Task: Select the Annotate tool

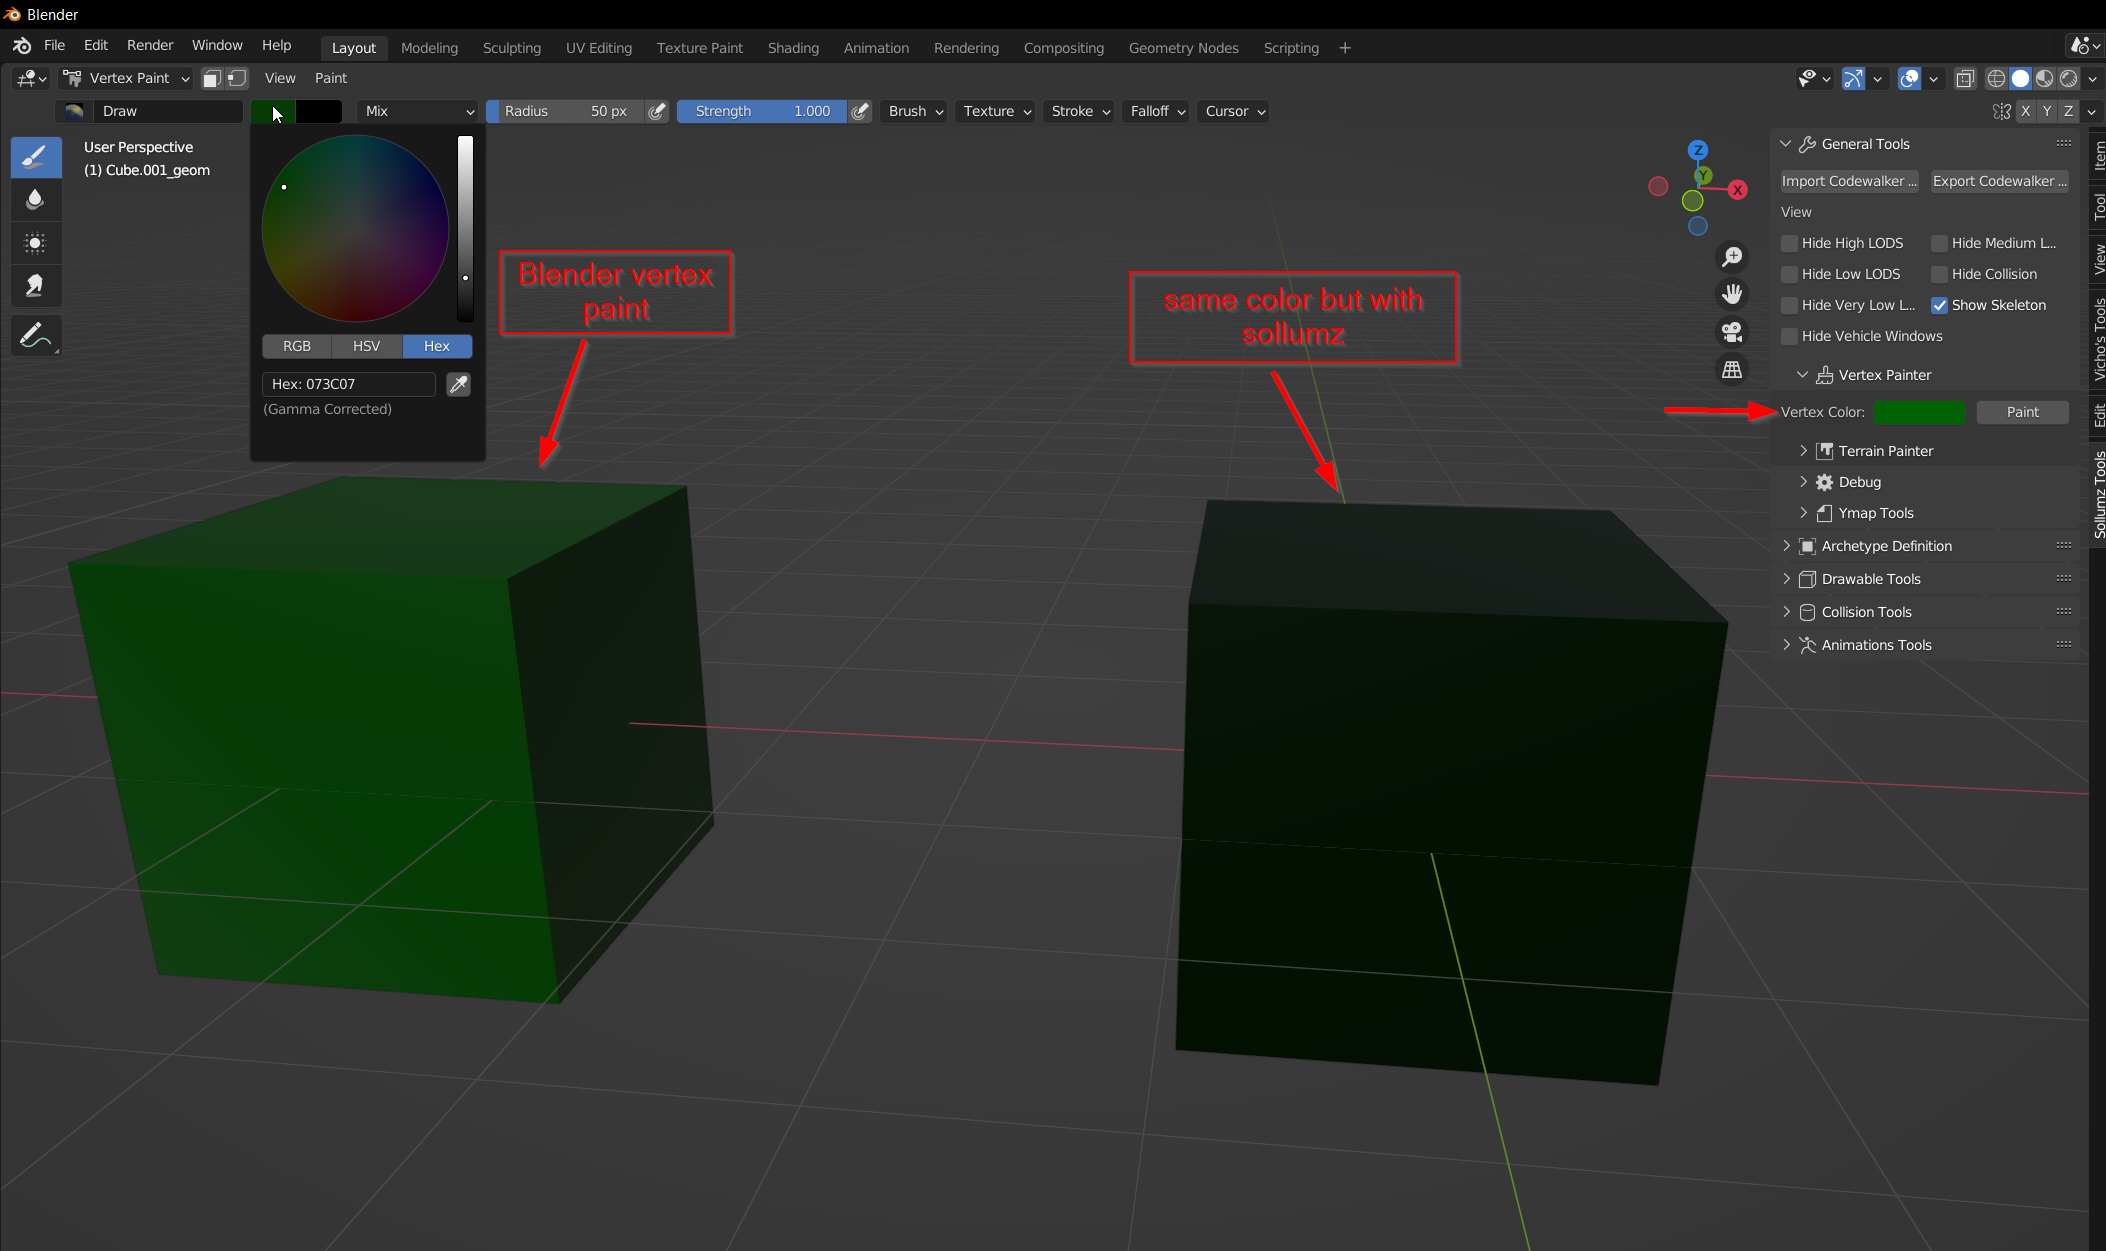Action: [36, 335]
